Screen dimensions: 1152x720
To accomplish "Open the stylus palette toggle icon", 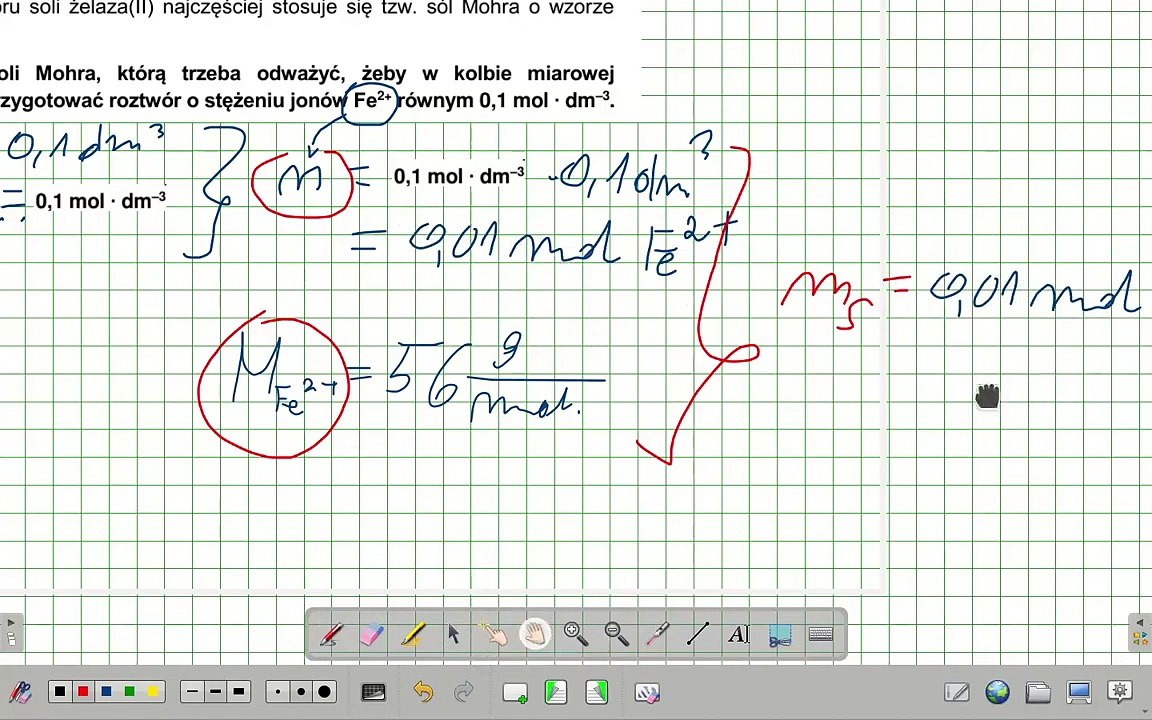I will pos(20,692).
